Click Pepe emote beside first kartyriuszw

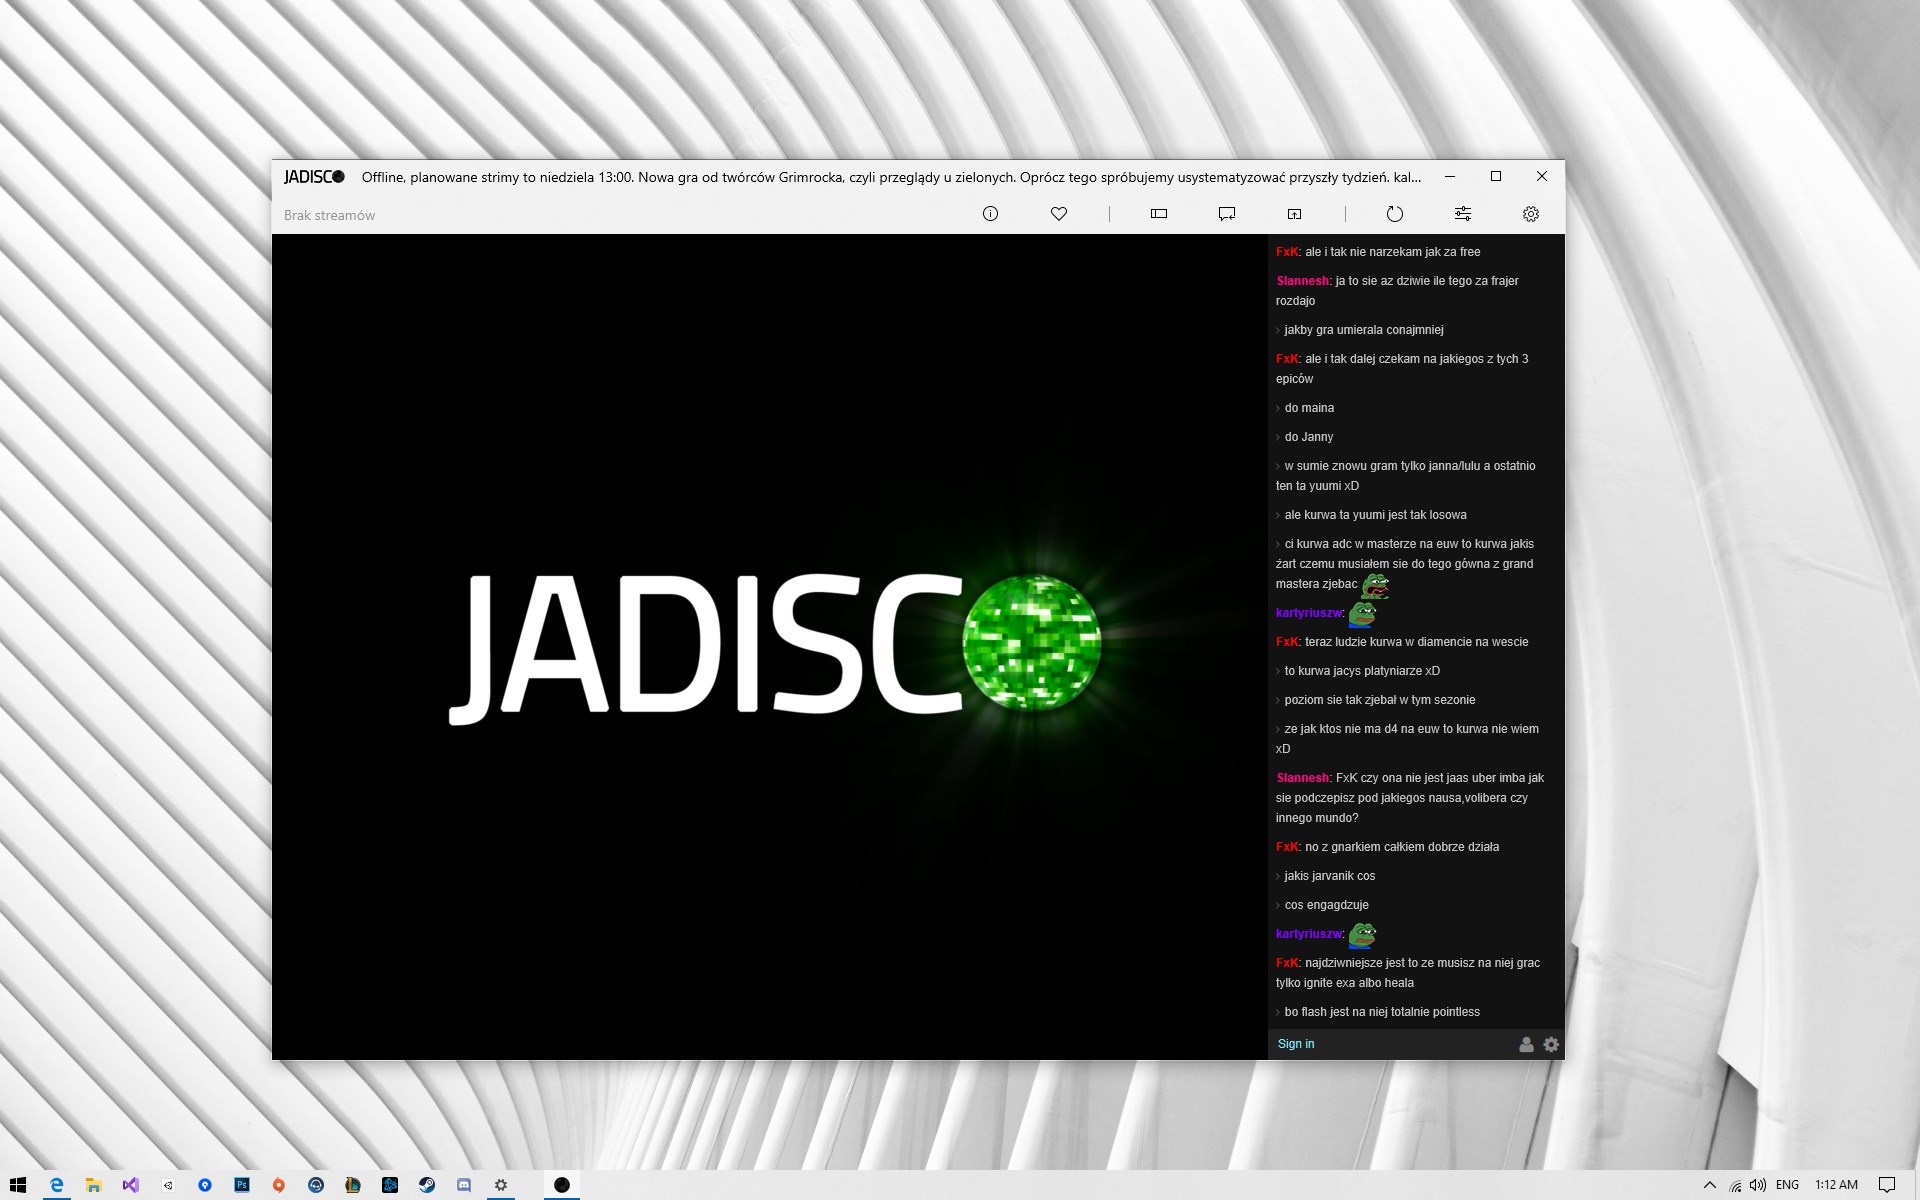(1362, 613)
